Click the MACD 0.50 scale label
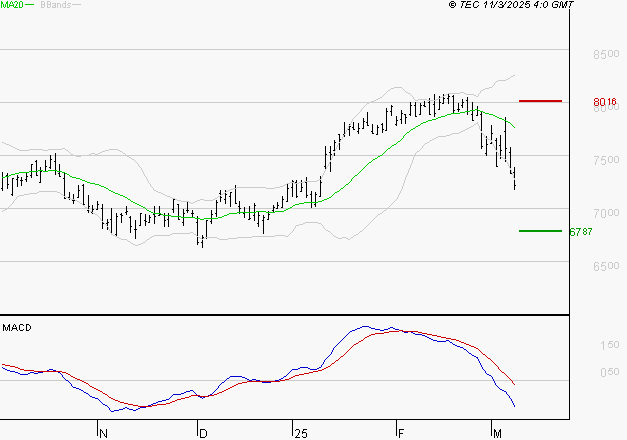 pyautogui.click(x=609, y=372)
